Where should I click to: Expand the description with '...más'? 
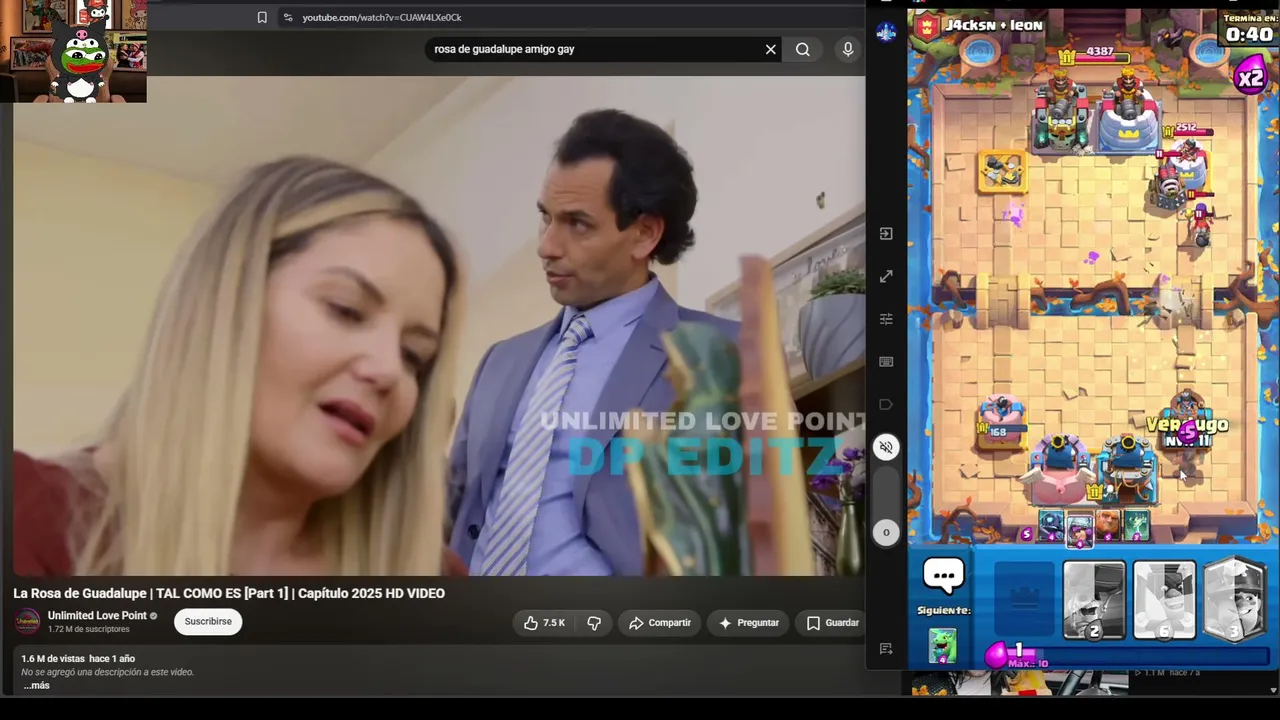36,686
